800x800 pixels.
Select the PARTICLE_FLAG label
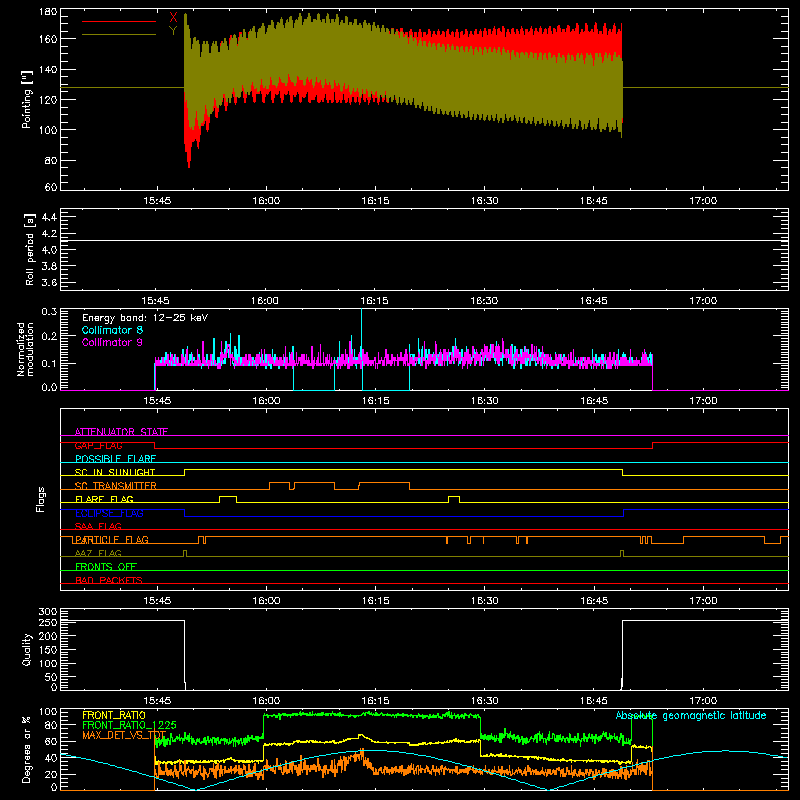111,539
